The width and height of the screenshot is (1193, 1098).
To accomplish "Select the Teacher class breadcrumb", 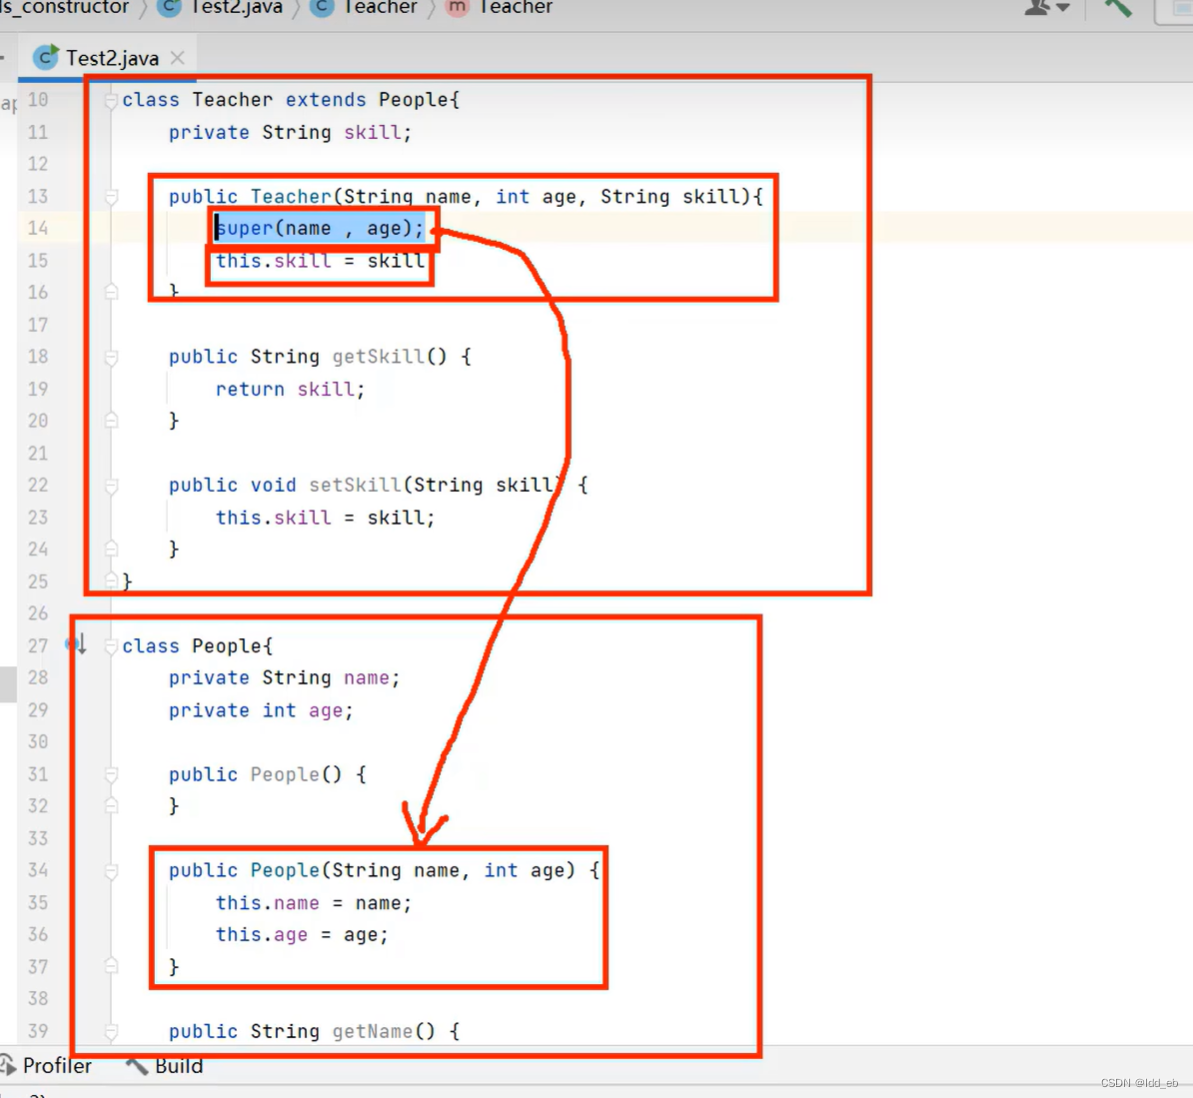I will tap(364, 8).
